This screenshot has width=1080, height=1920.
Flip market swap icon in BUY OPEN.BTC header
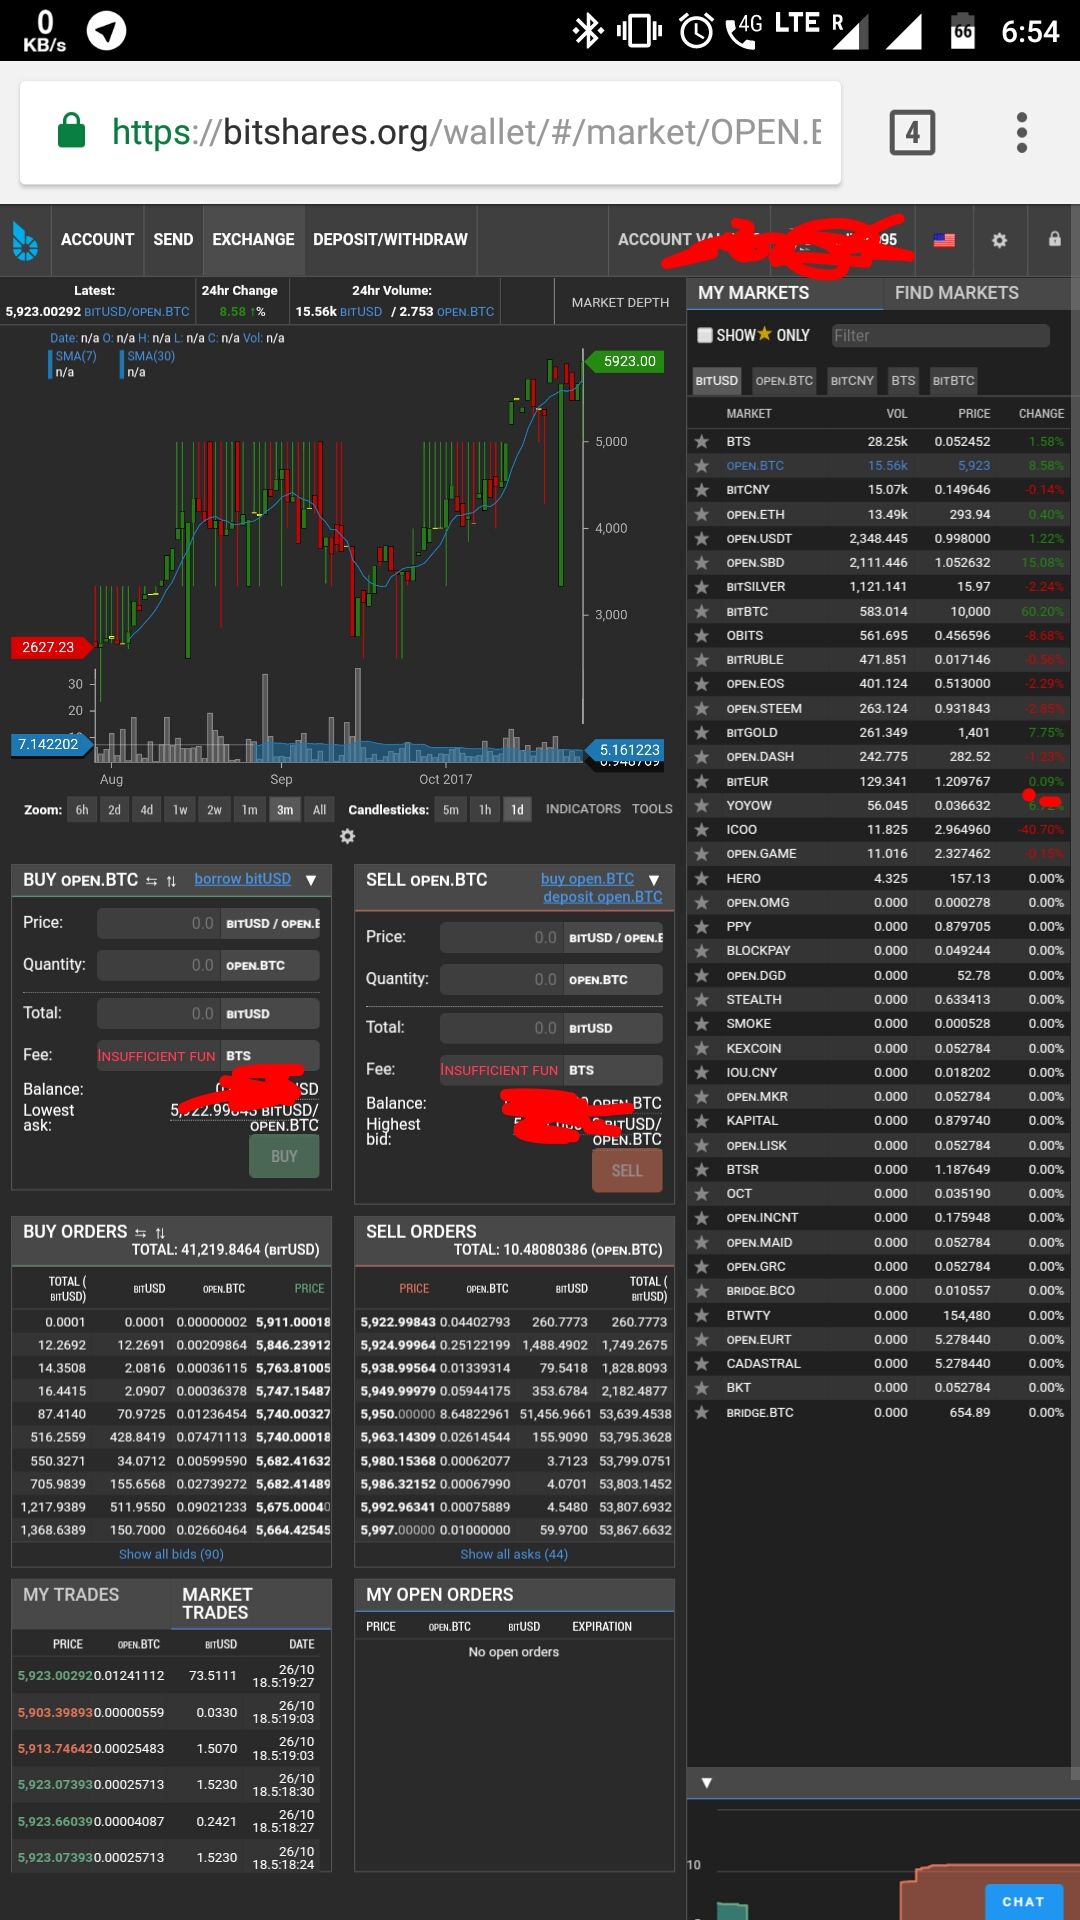pyautogui.click(x=152, y=881)
